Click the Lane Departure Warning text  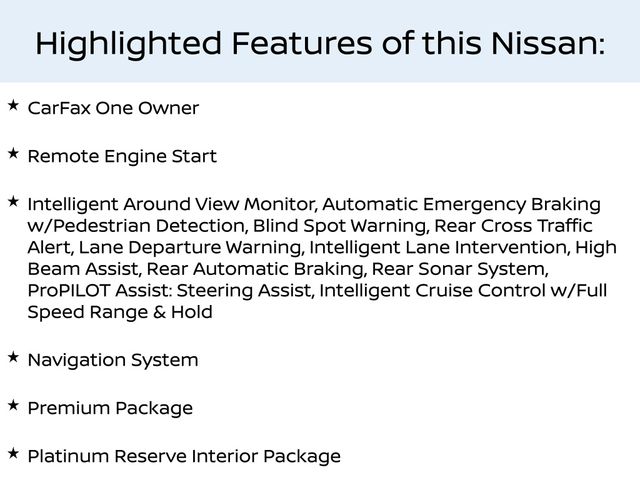tap(192, 248)
